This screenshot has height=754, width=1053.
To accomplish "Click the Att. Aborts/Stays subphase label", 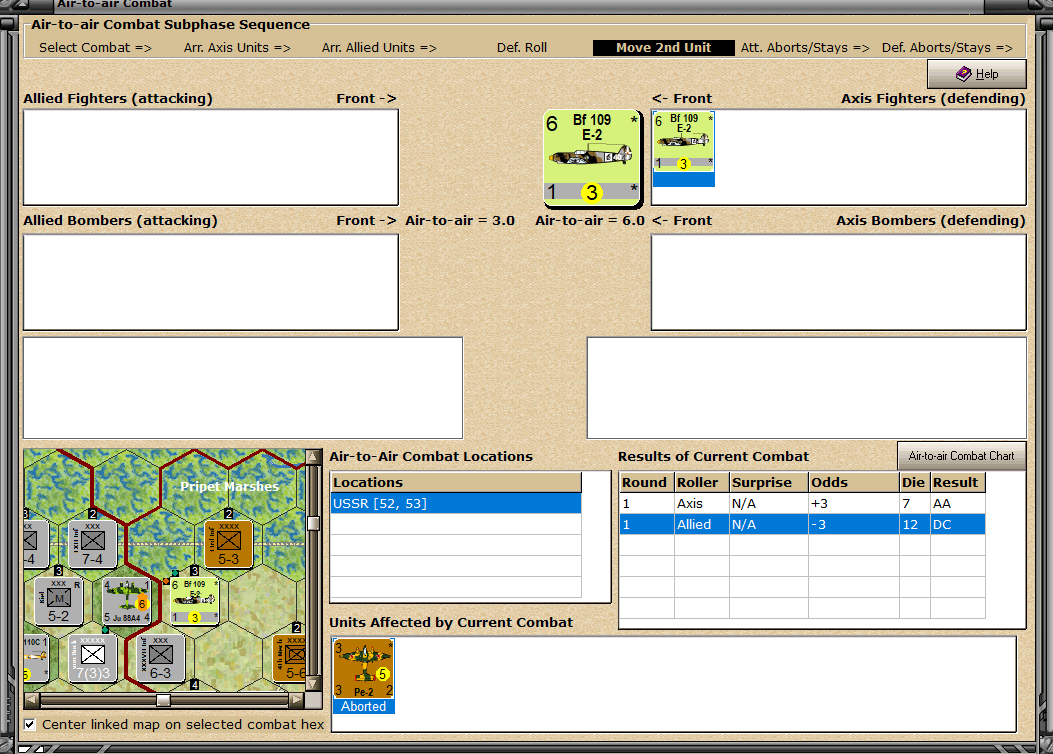I will [805, 48].
